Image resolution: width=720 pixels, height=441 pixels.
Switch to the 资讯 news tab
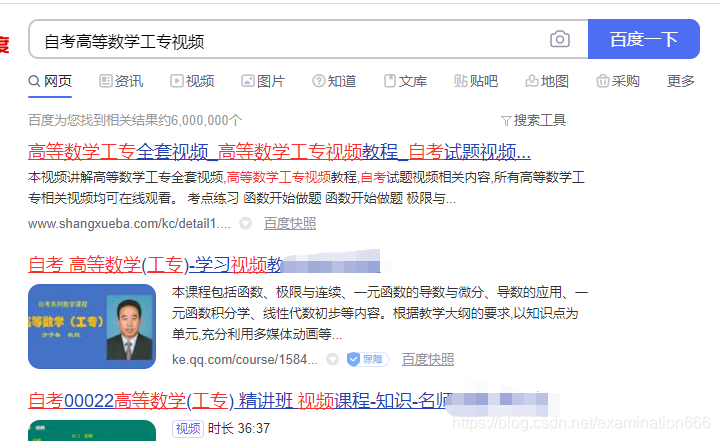point(121,81)
